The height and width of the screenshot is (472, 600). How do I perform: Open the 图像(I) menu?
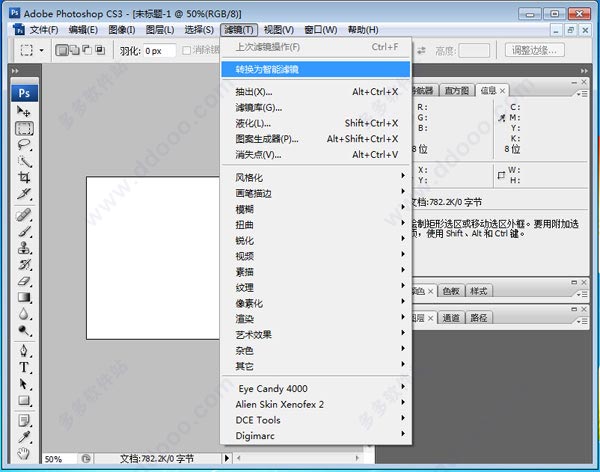[122, 30]
